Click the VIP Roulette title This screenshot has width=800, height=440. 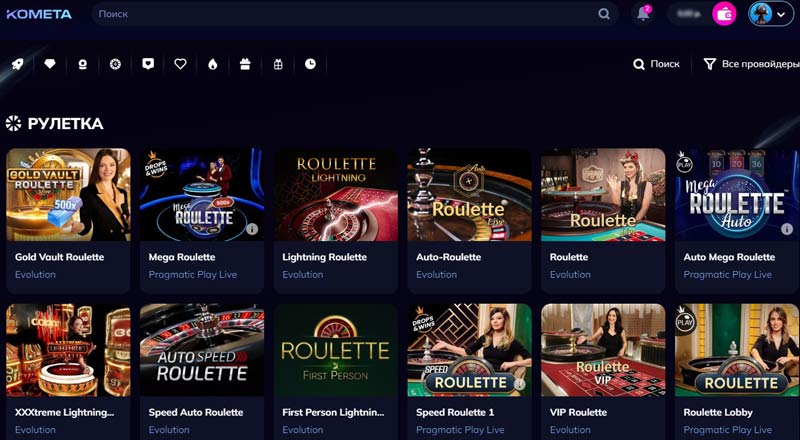click(578, 412)
